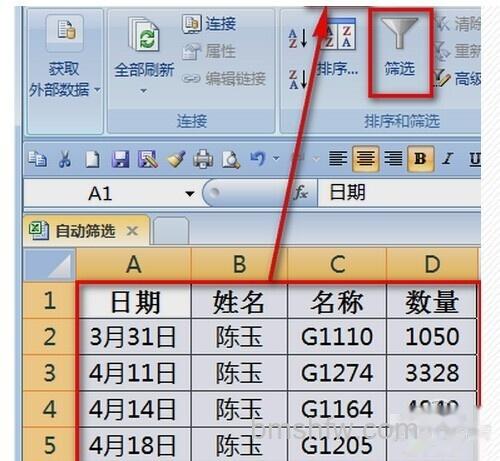Click the 数量 header cell
Screen dimensions: 500x461
[x=432, y=301]
